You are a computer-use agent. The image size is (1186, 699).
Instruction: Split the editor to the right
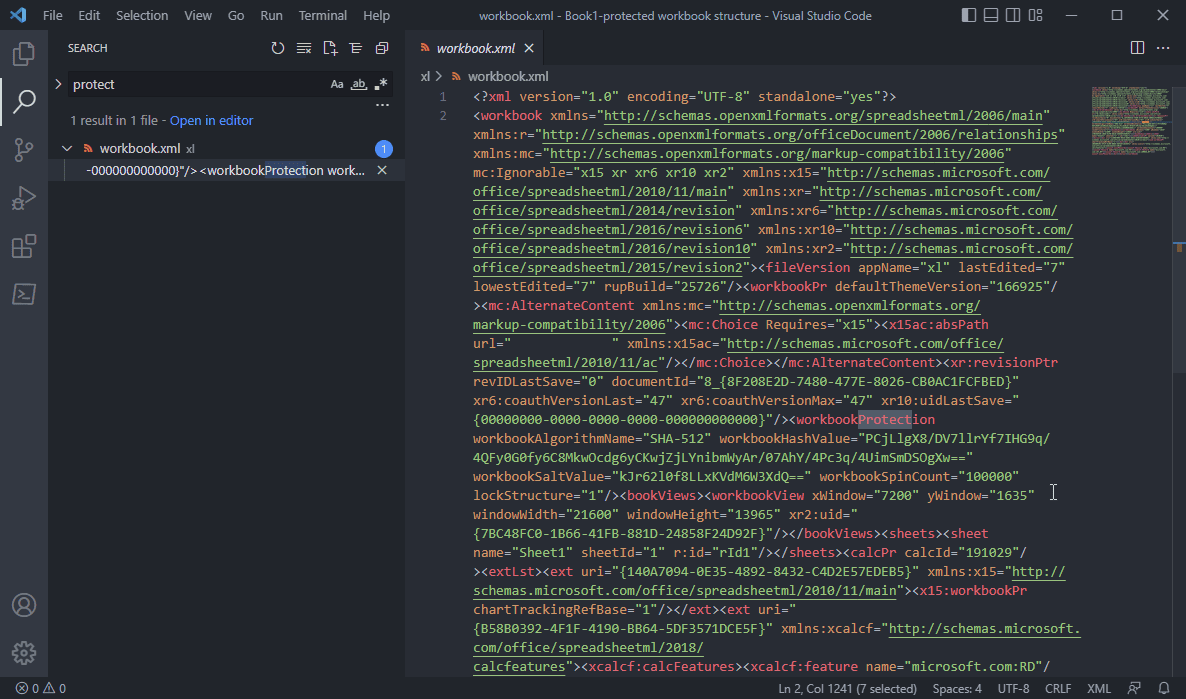1137,48
